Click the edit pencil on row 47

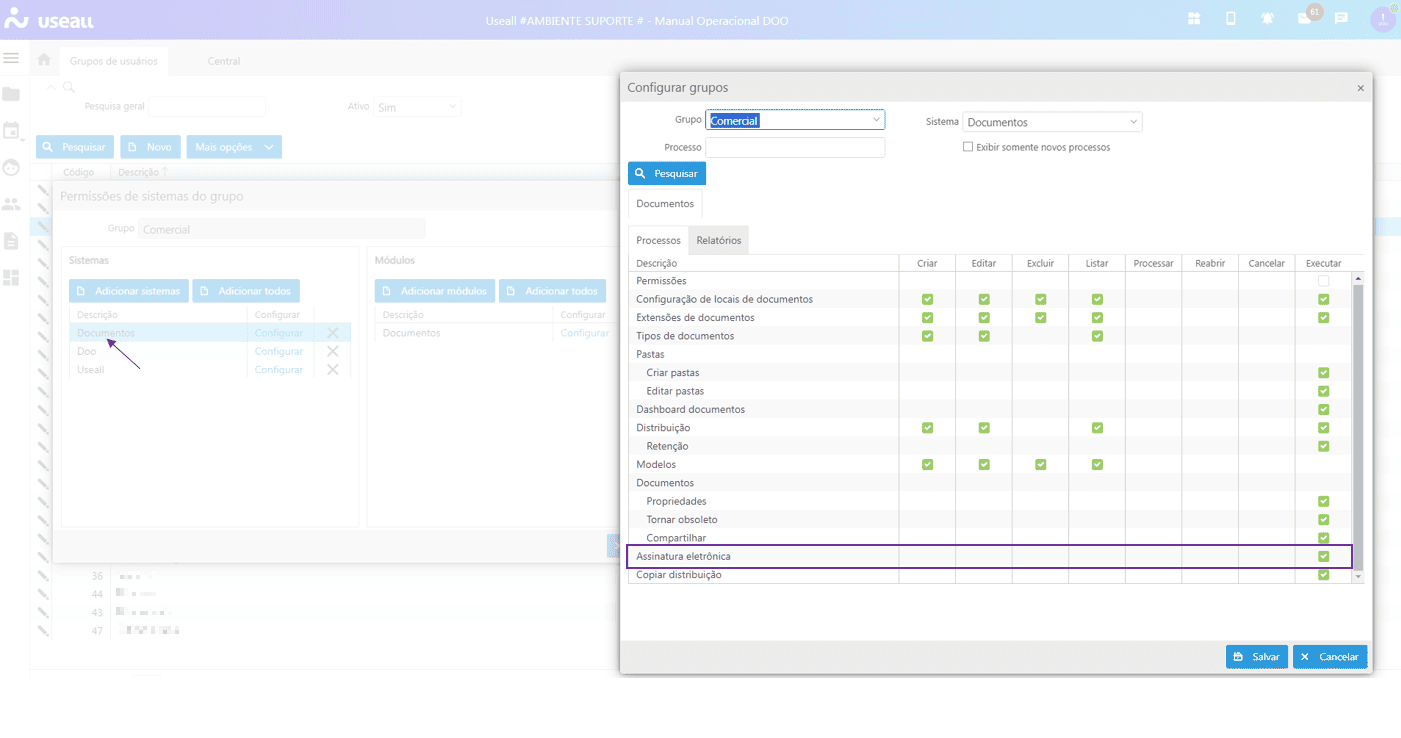click(43, 630)
